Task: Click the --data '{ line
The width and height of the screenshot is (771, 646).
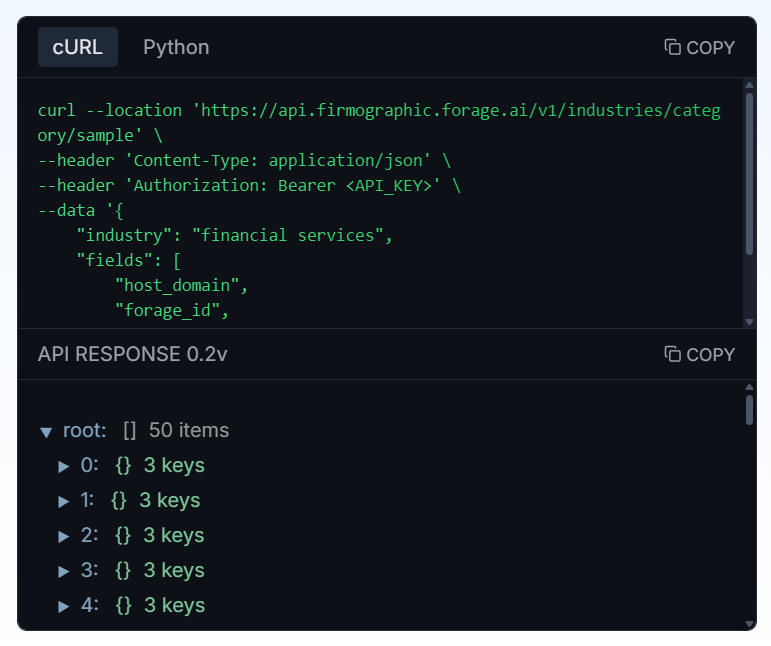Action: [x=81, y=210]
